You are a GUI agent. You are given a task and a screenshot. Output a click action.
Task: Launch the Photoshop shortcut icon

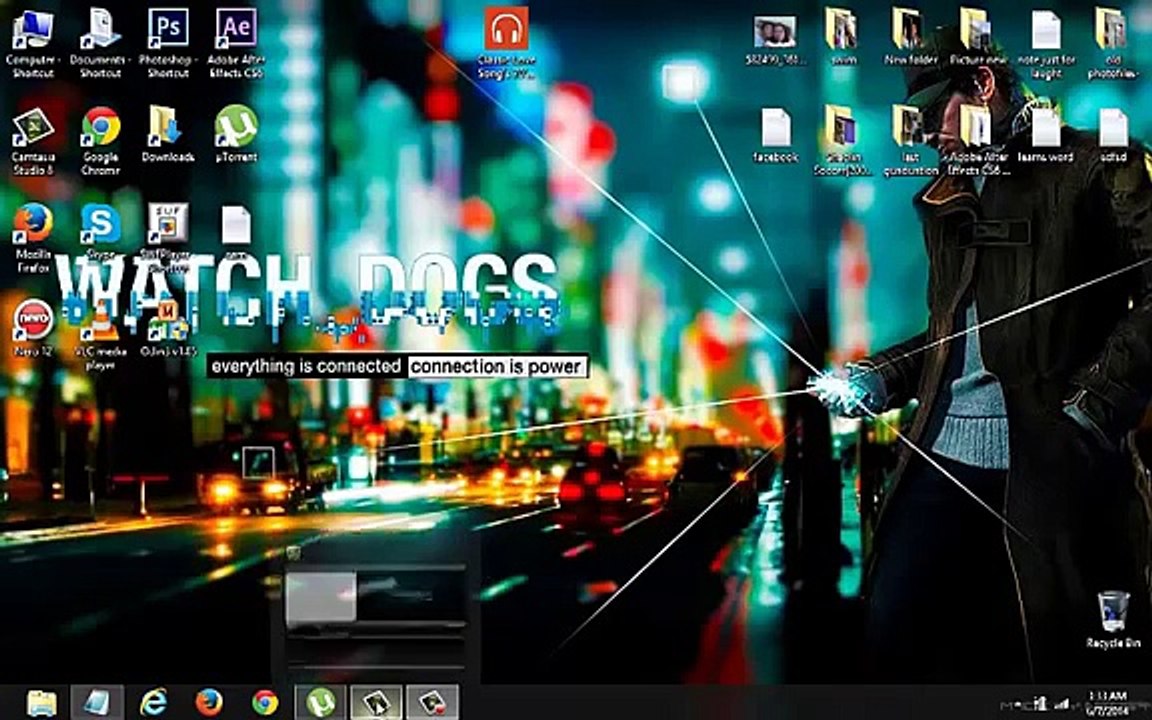(x=168, y=43)
